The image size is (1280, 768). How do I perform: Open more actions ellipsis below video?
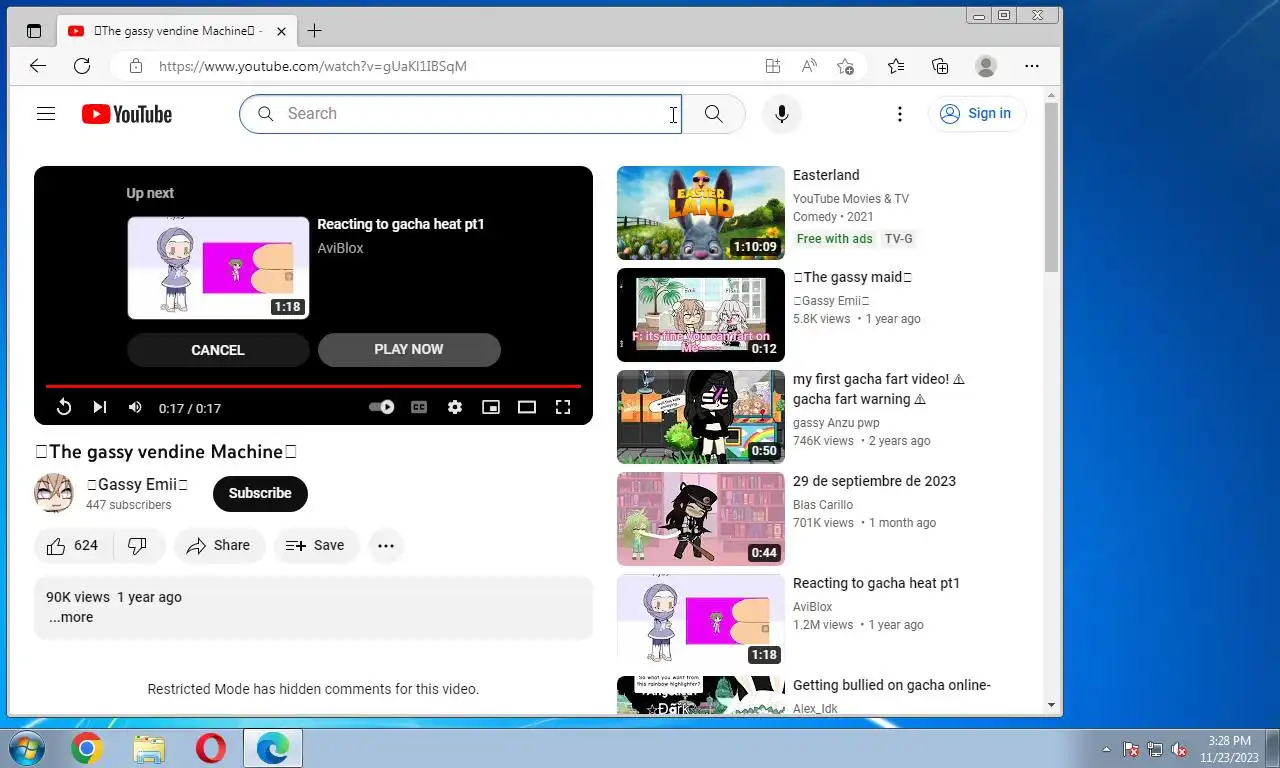386,545
